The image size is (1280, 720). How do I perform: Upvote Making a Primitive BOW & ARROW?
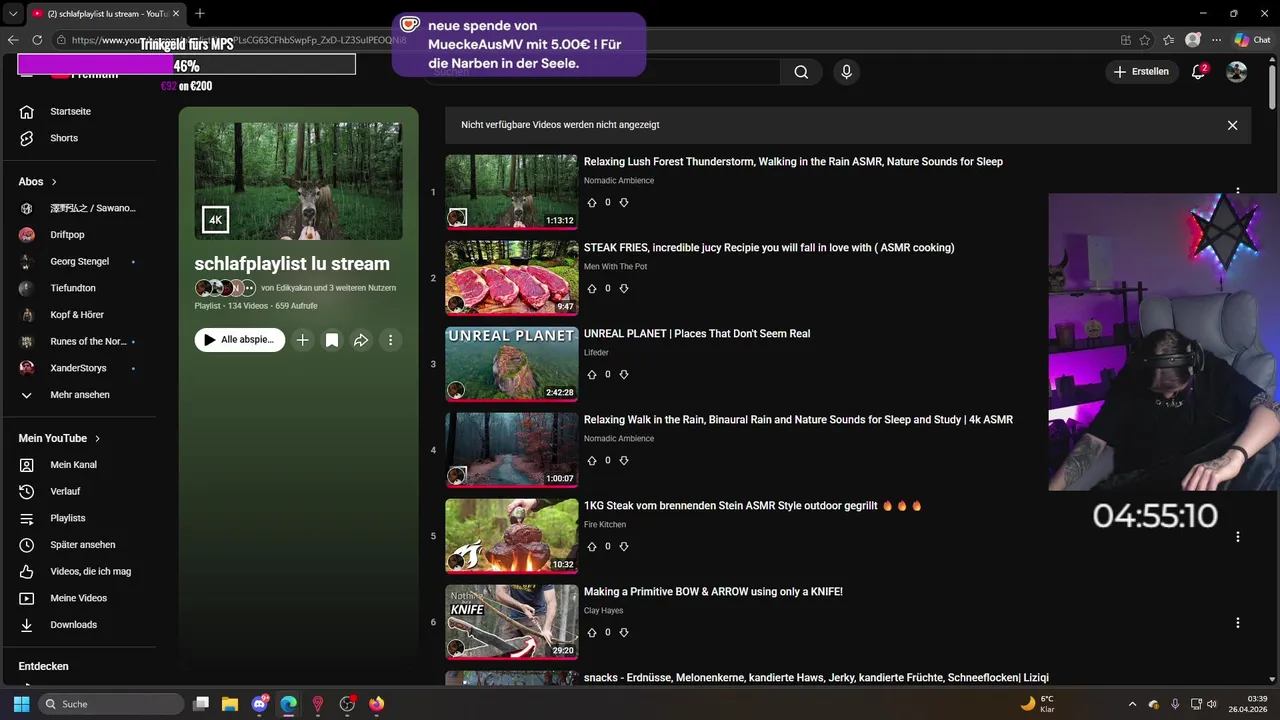(591, 633)
